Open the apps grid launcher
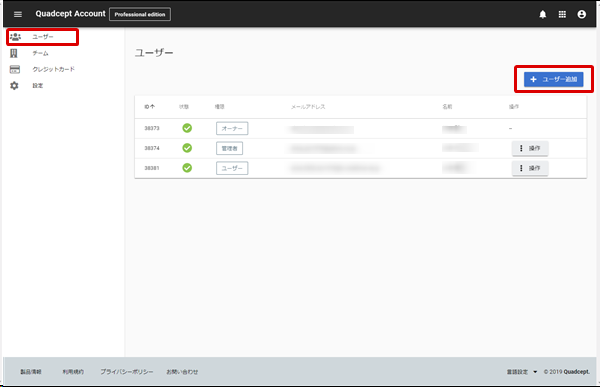Viewport: 600px width, 387px height. (562, 14)
